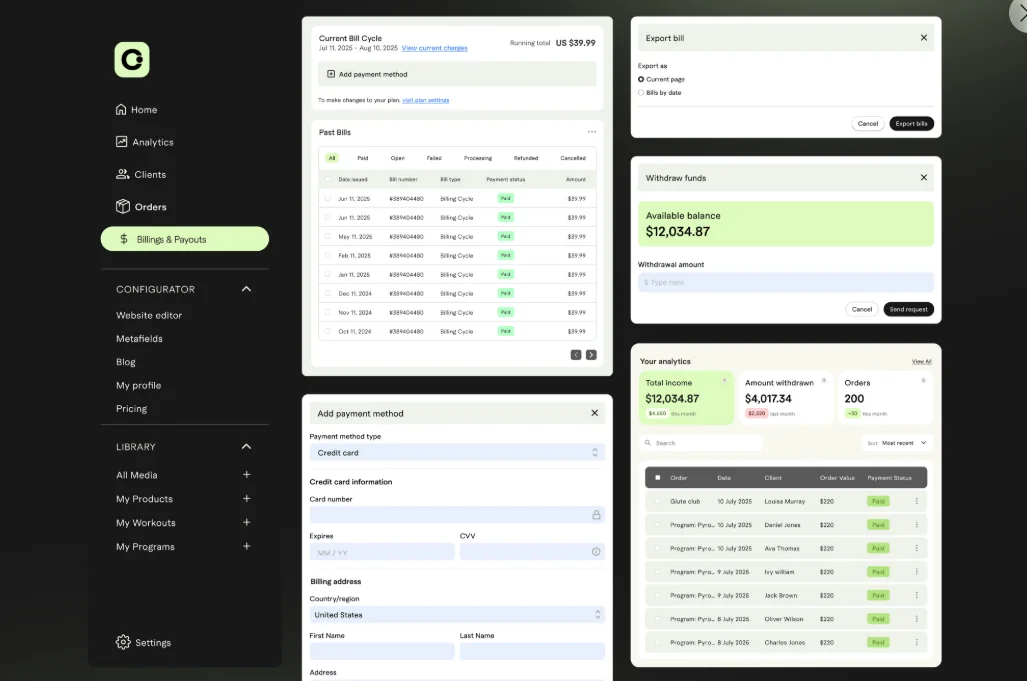Go to next page of Past Bills
The height and width of the screenshot is (681, 1027).
591,355
